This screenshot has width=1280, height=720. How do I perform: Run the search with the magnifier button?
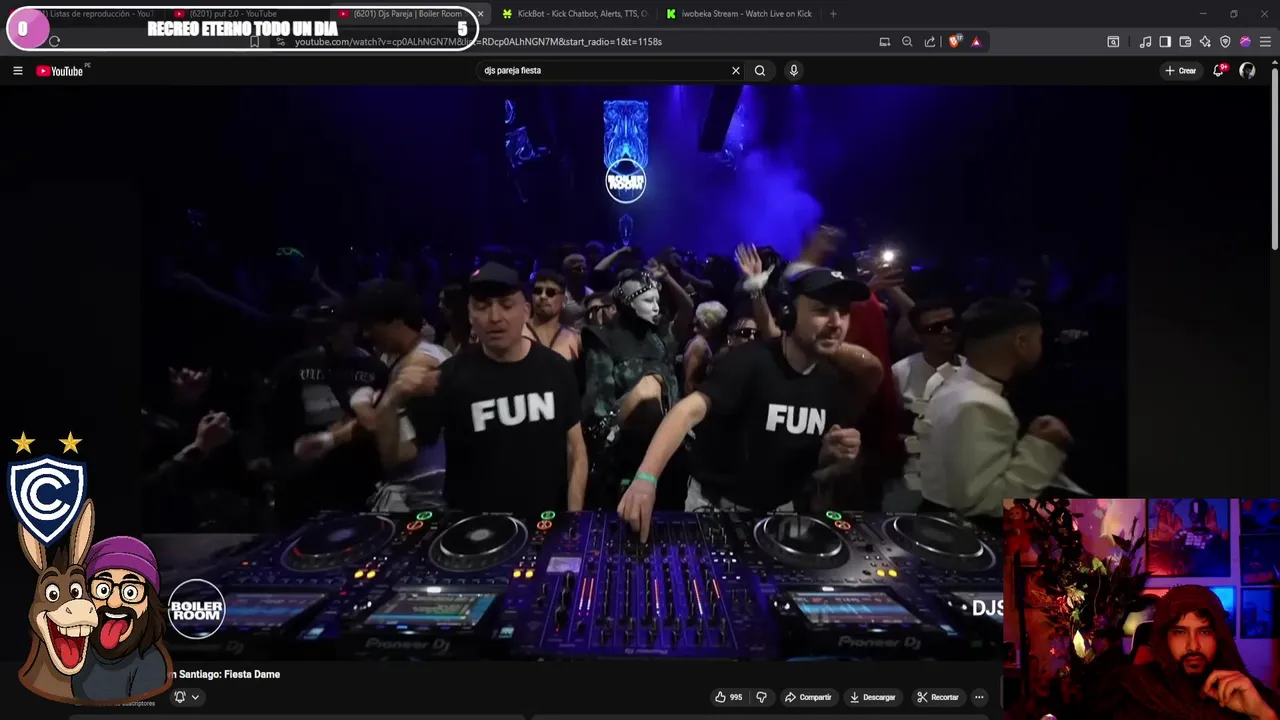[x=760, y=70]
